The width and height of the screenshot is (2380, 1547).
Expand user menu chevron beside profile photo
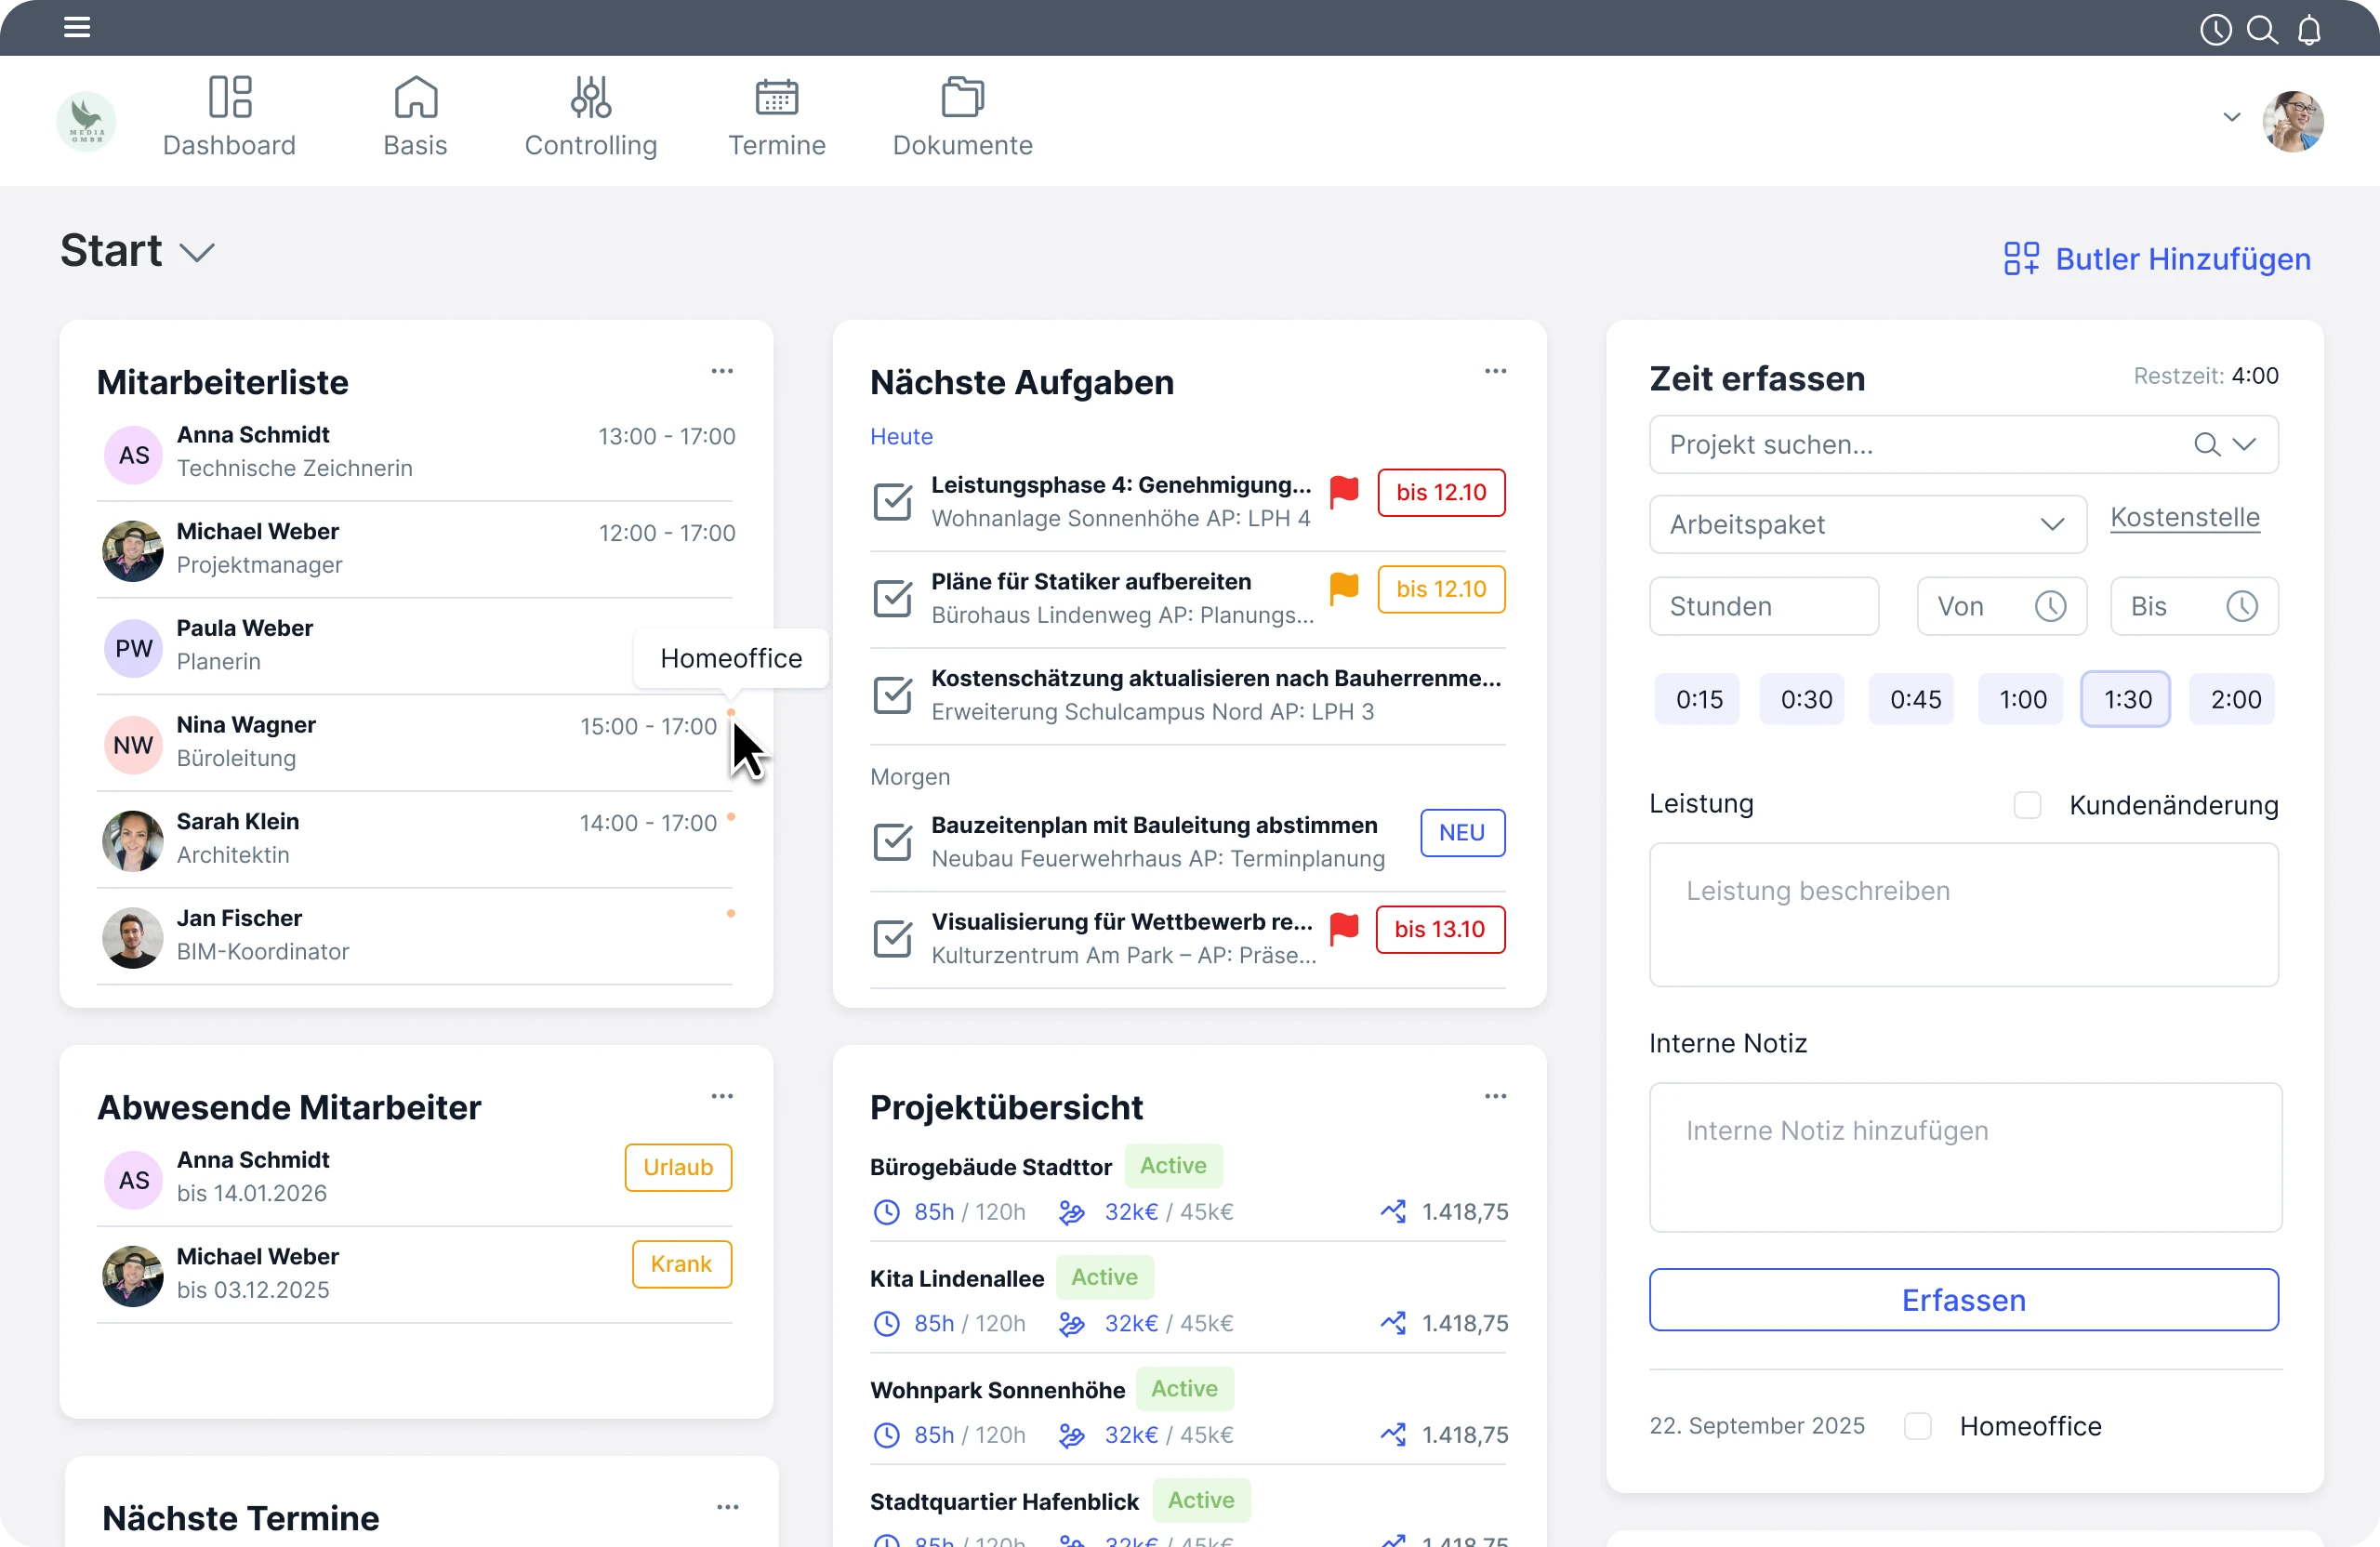tap(2231, 117)
